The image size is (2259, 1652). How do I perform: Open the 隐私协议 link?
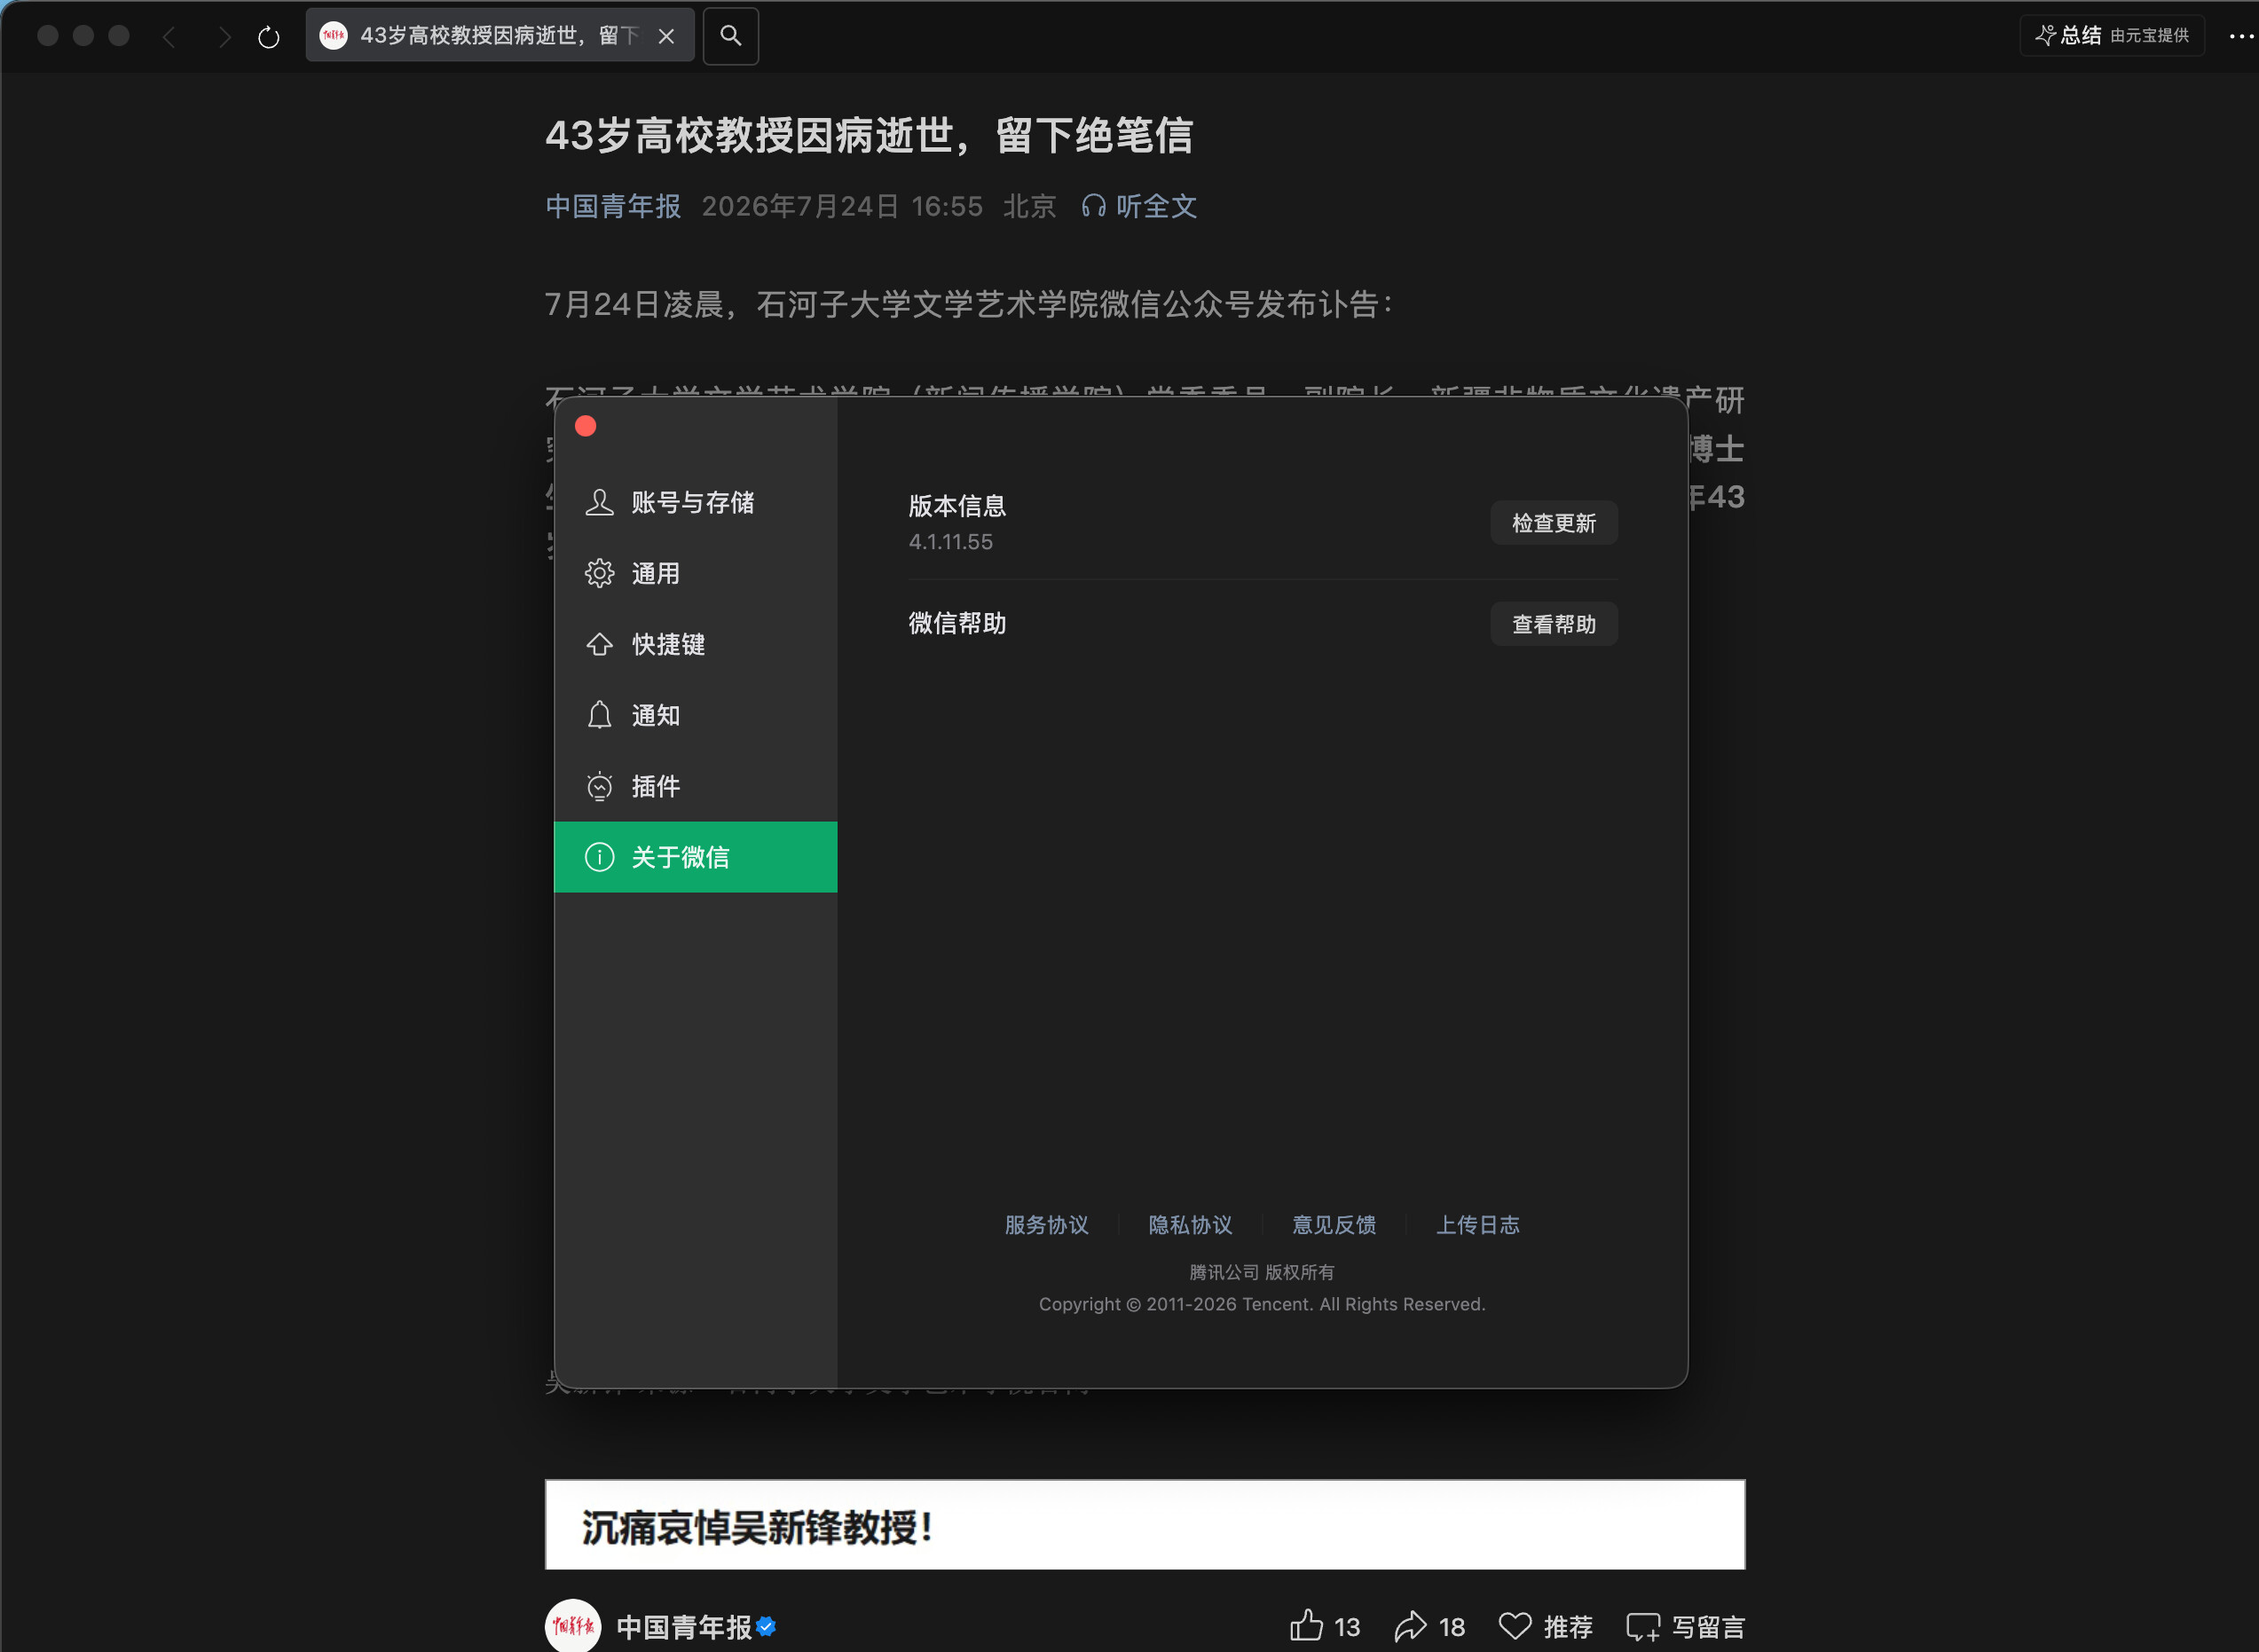1190,1225
